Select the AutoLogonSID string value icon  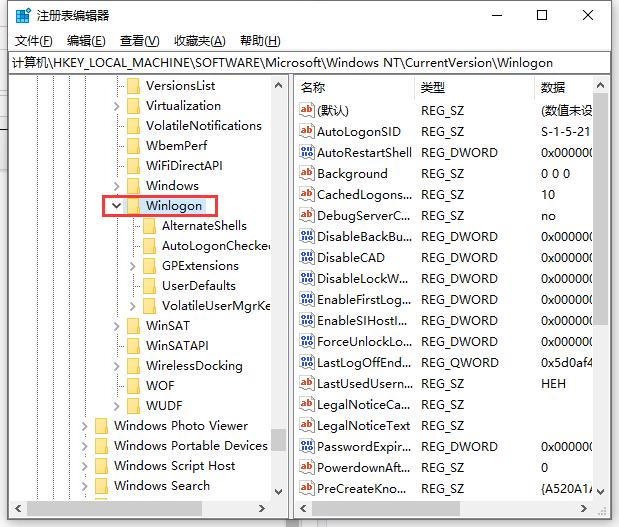click(x=307, y=131)
